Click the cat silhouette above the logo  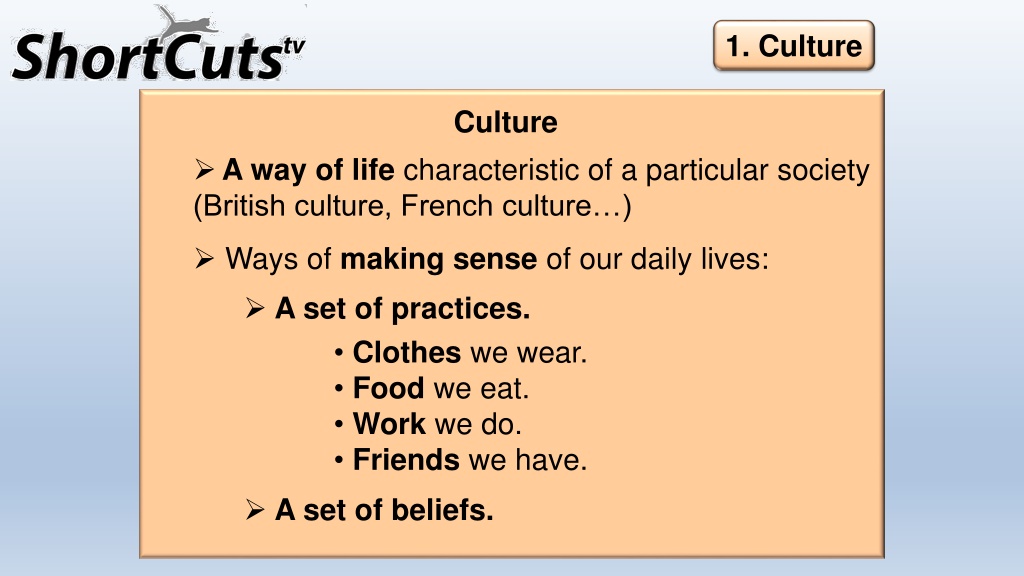point(188,22)
